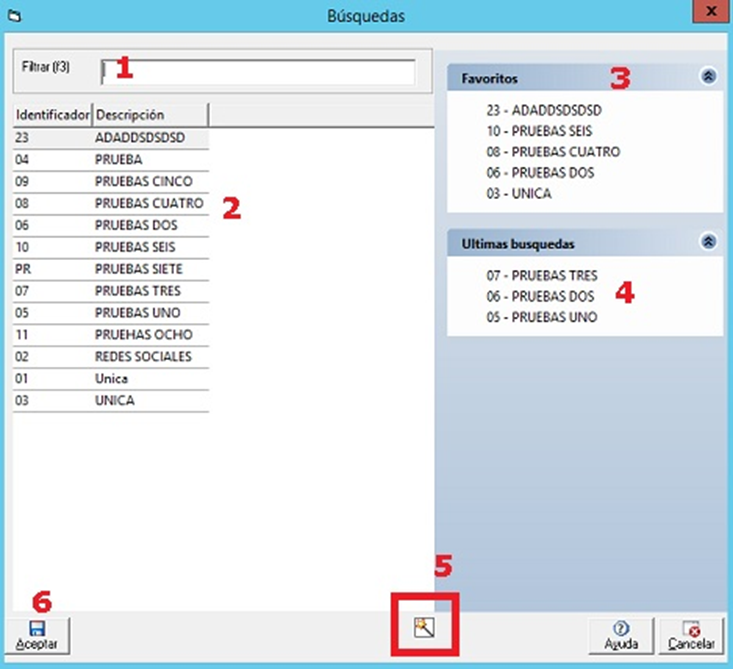This screenshot has width=733, height=669.
Task: Select the PRUEBAS CINCO row
Action: (110, 181)
